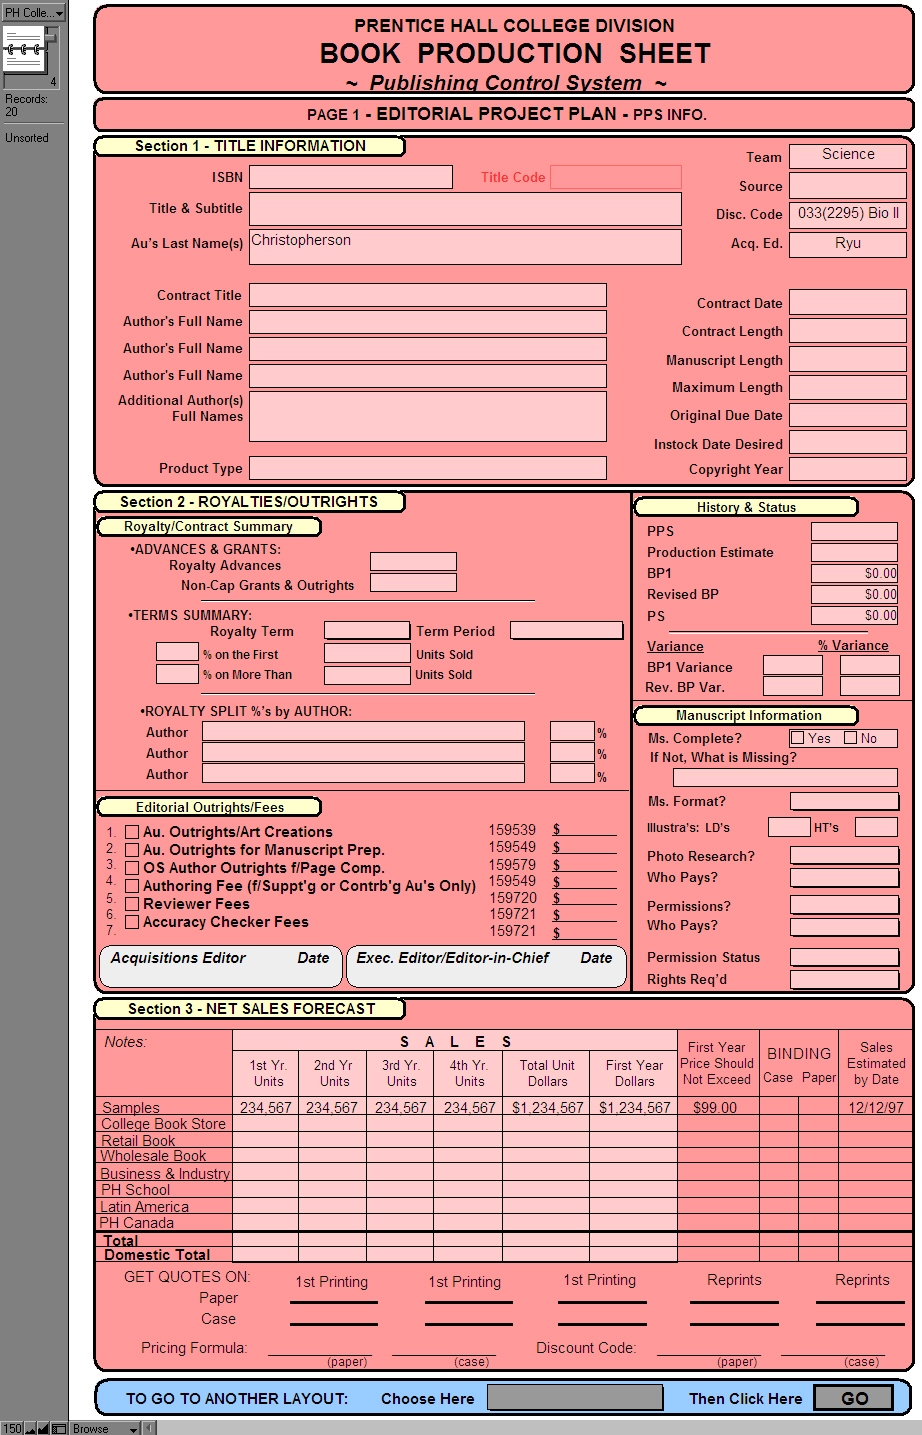The image size is (922, 1435).
Task: Click the HT's field
Action: (876, 827)
